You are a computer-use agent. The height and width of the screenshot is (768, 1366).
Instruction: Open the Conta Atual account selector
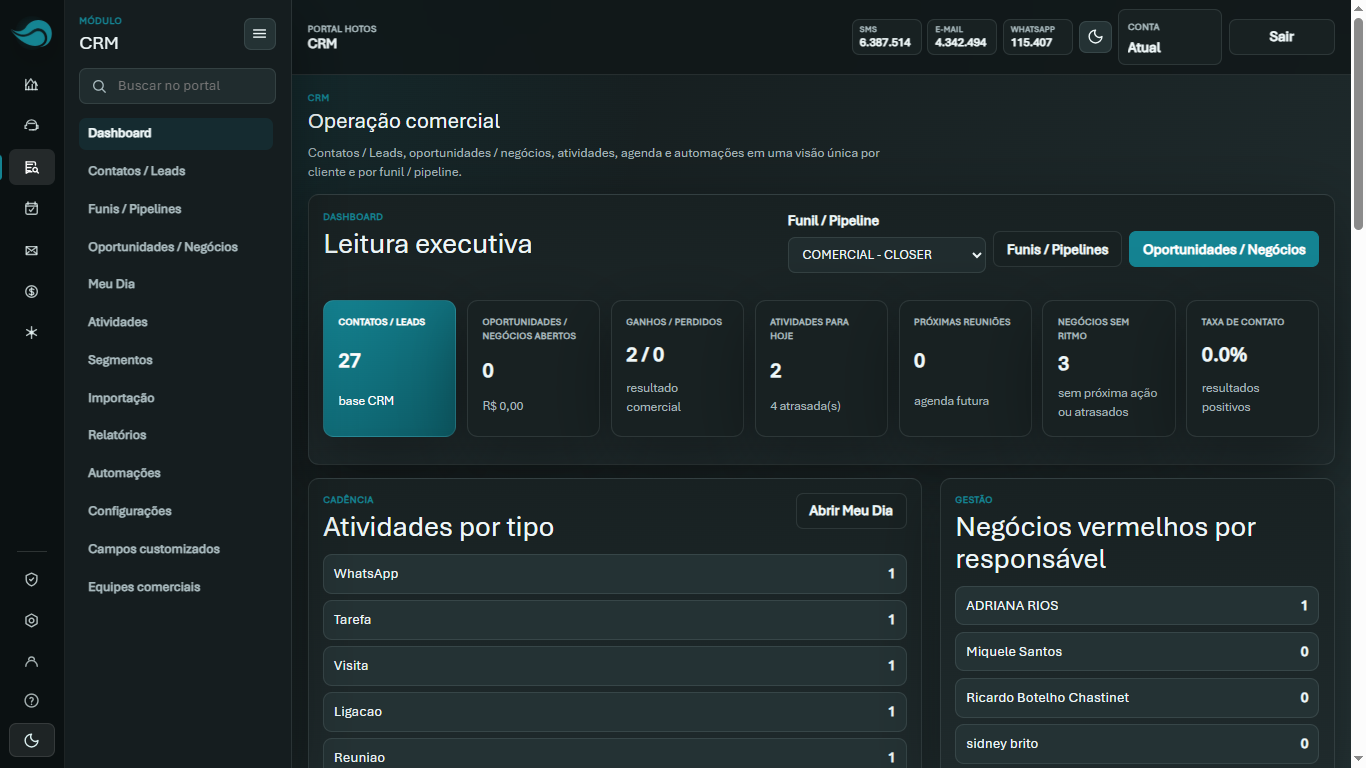(x=1170, y=37)
